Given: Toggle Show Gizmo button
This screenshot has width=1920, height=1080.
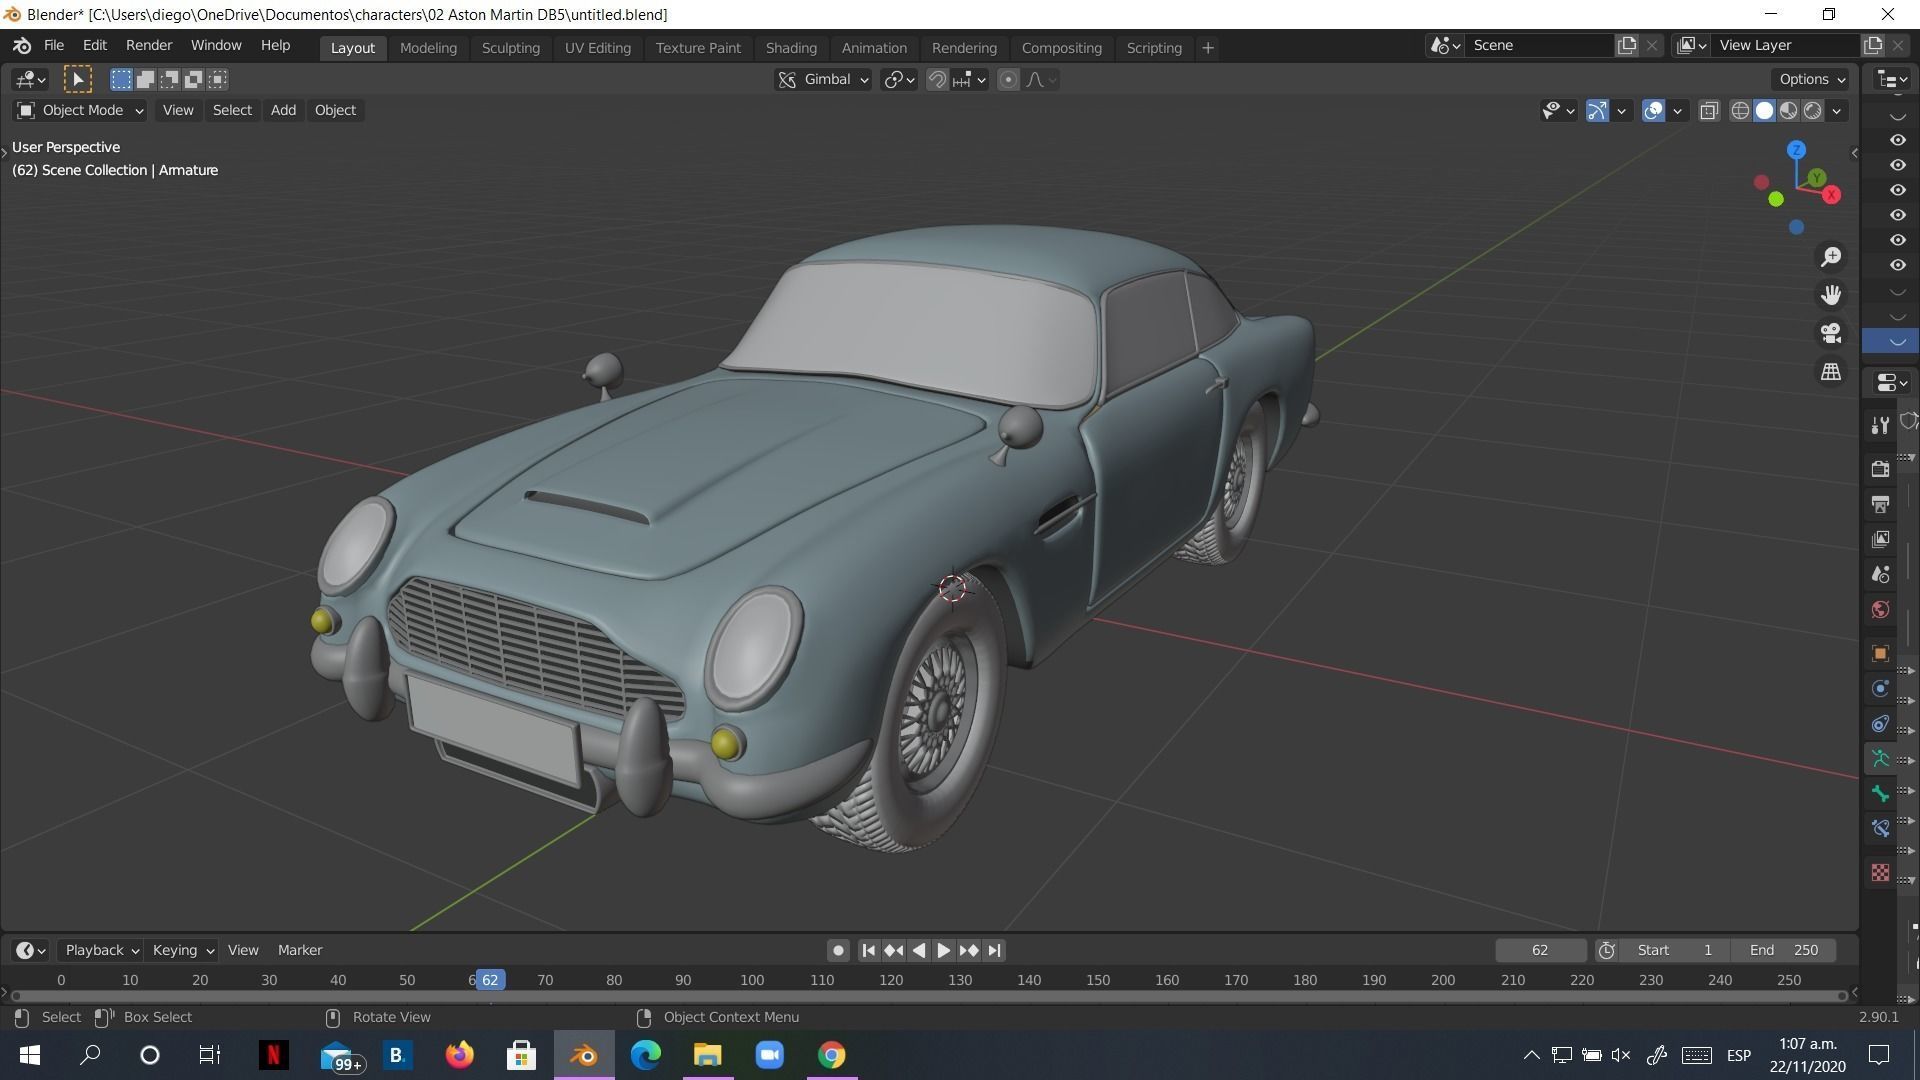Looking at the screenshot, I should (1597, 111).
